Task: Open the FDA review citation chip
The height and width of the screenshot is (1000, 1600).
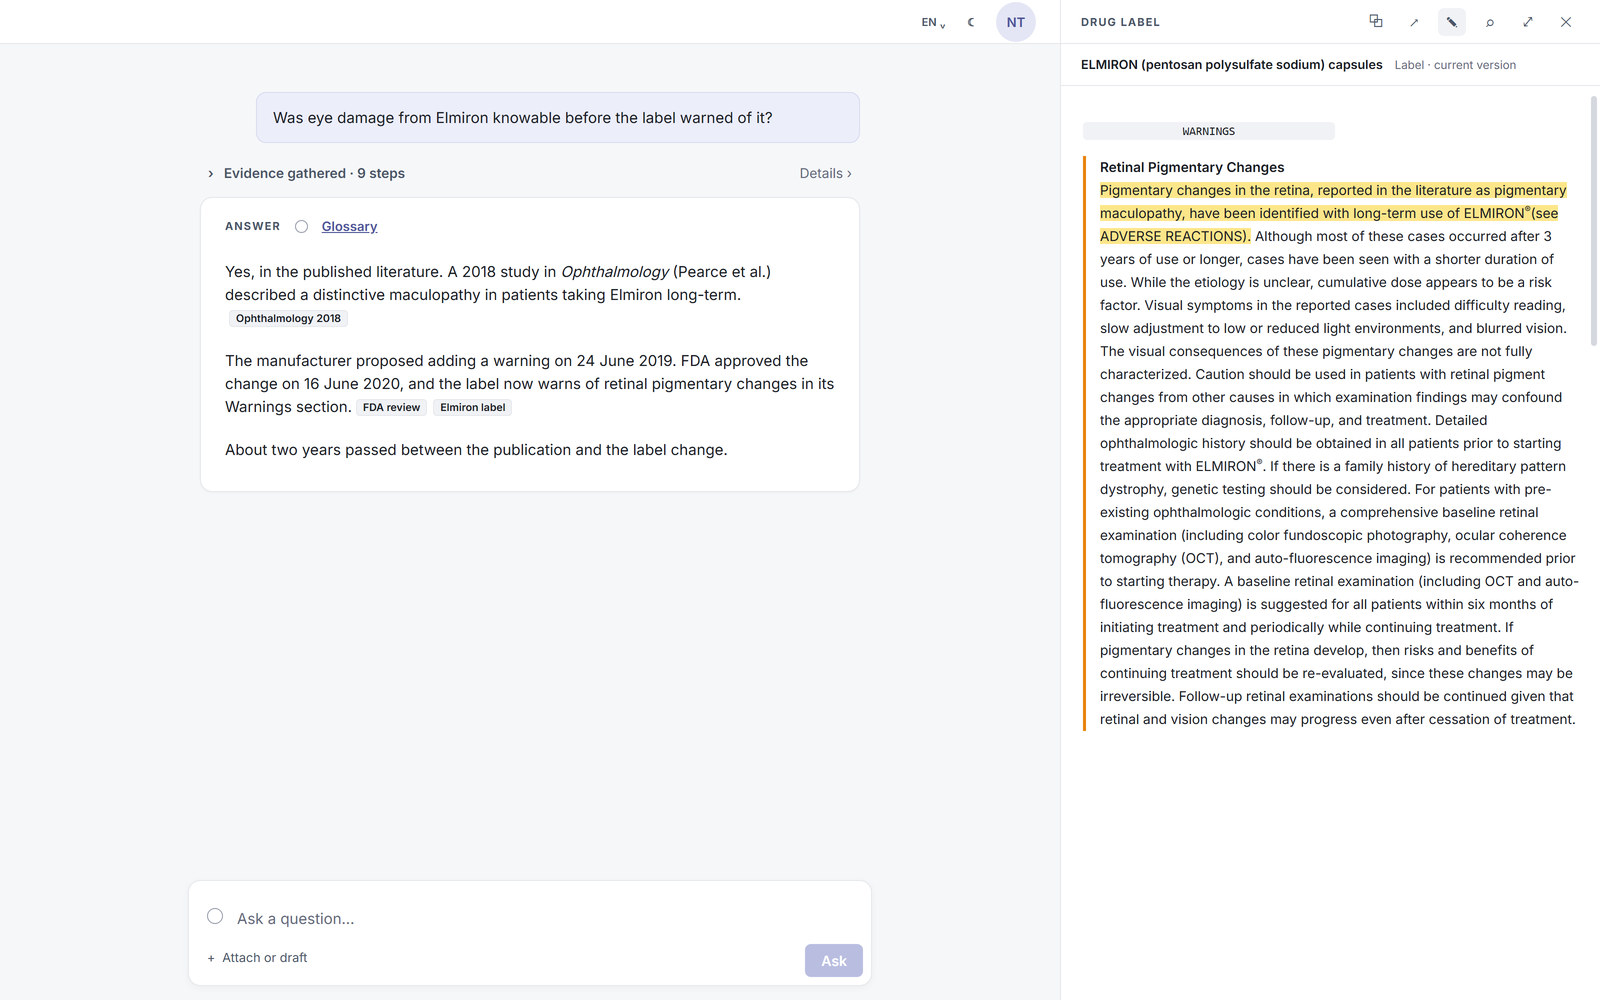Action: coord(391,408)
